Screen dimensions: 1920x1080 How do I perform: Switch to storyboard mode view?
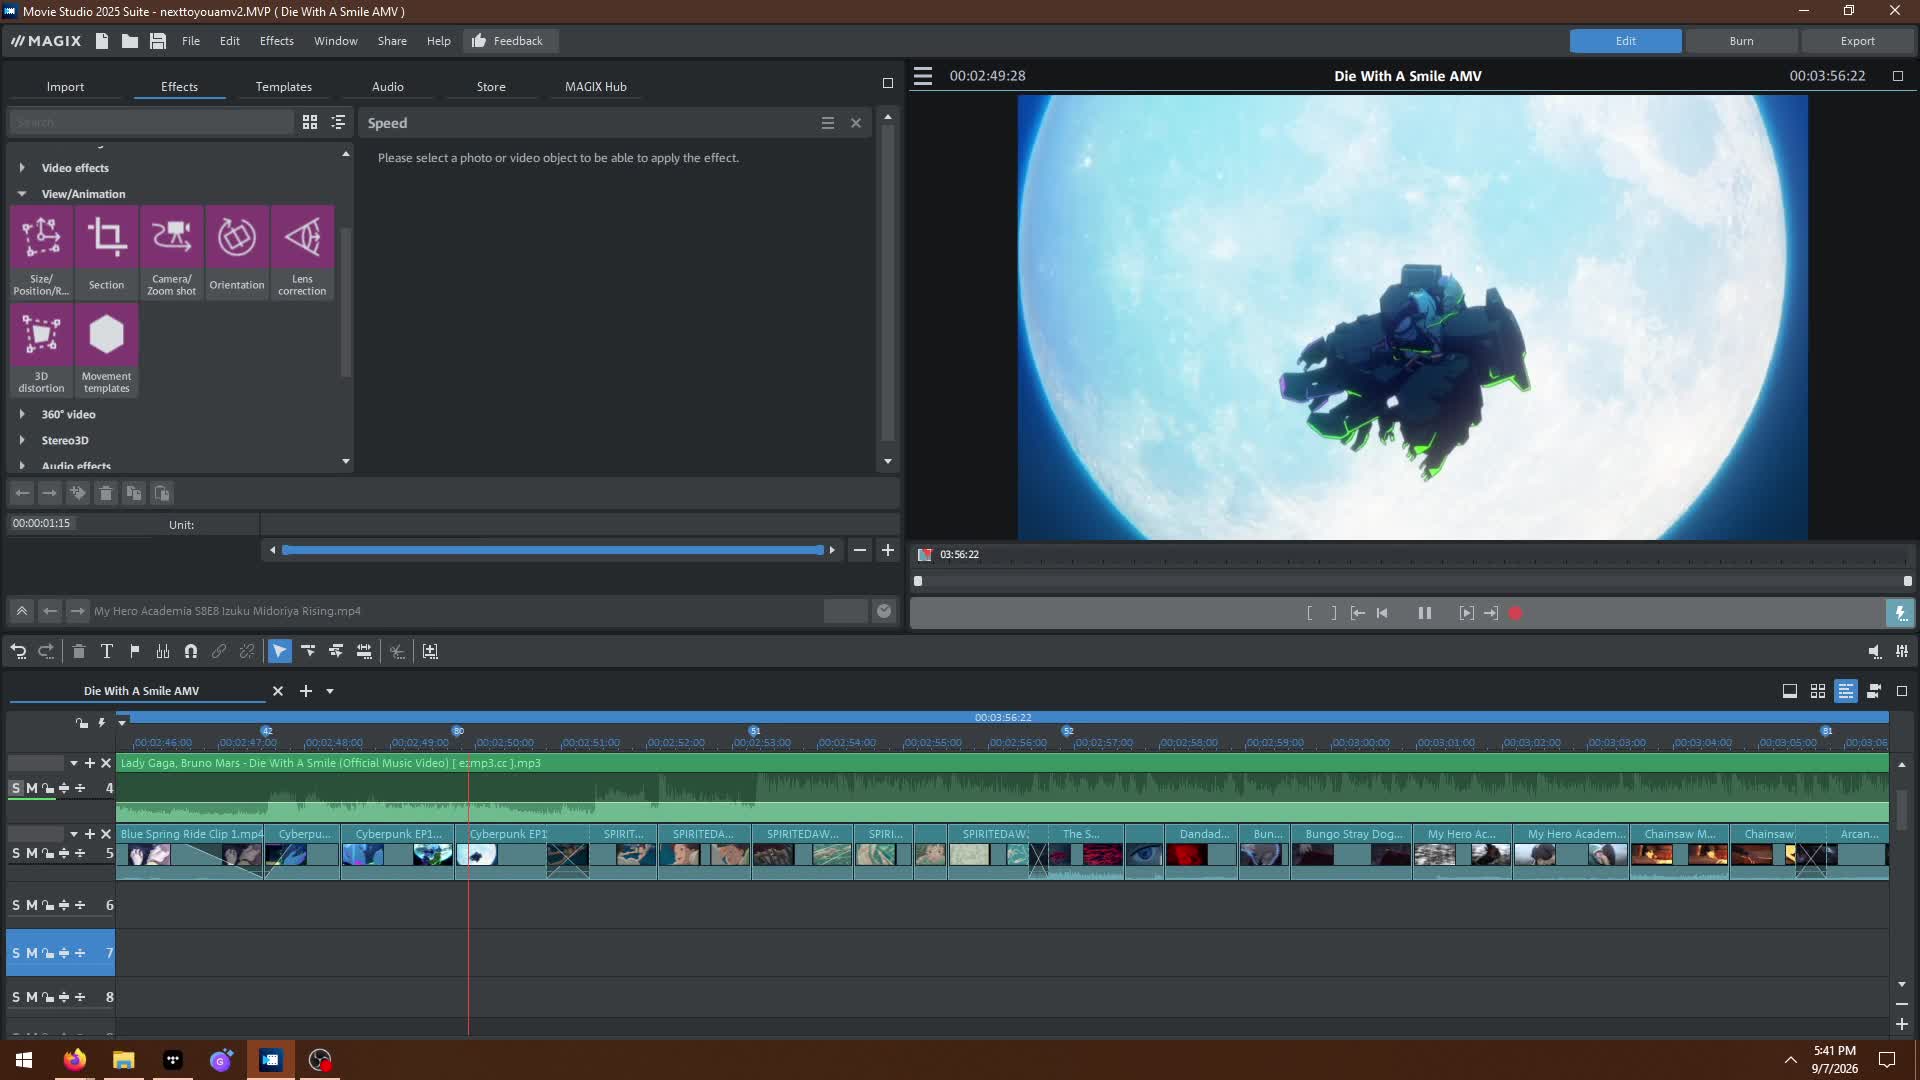[1790, 691]
